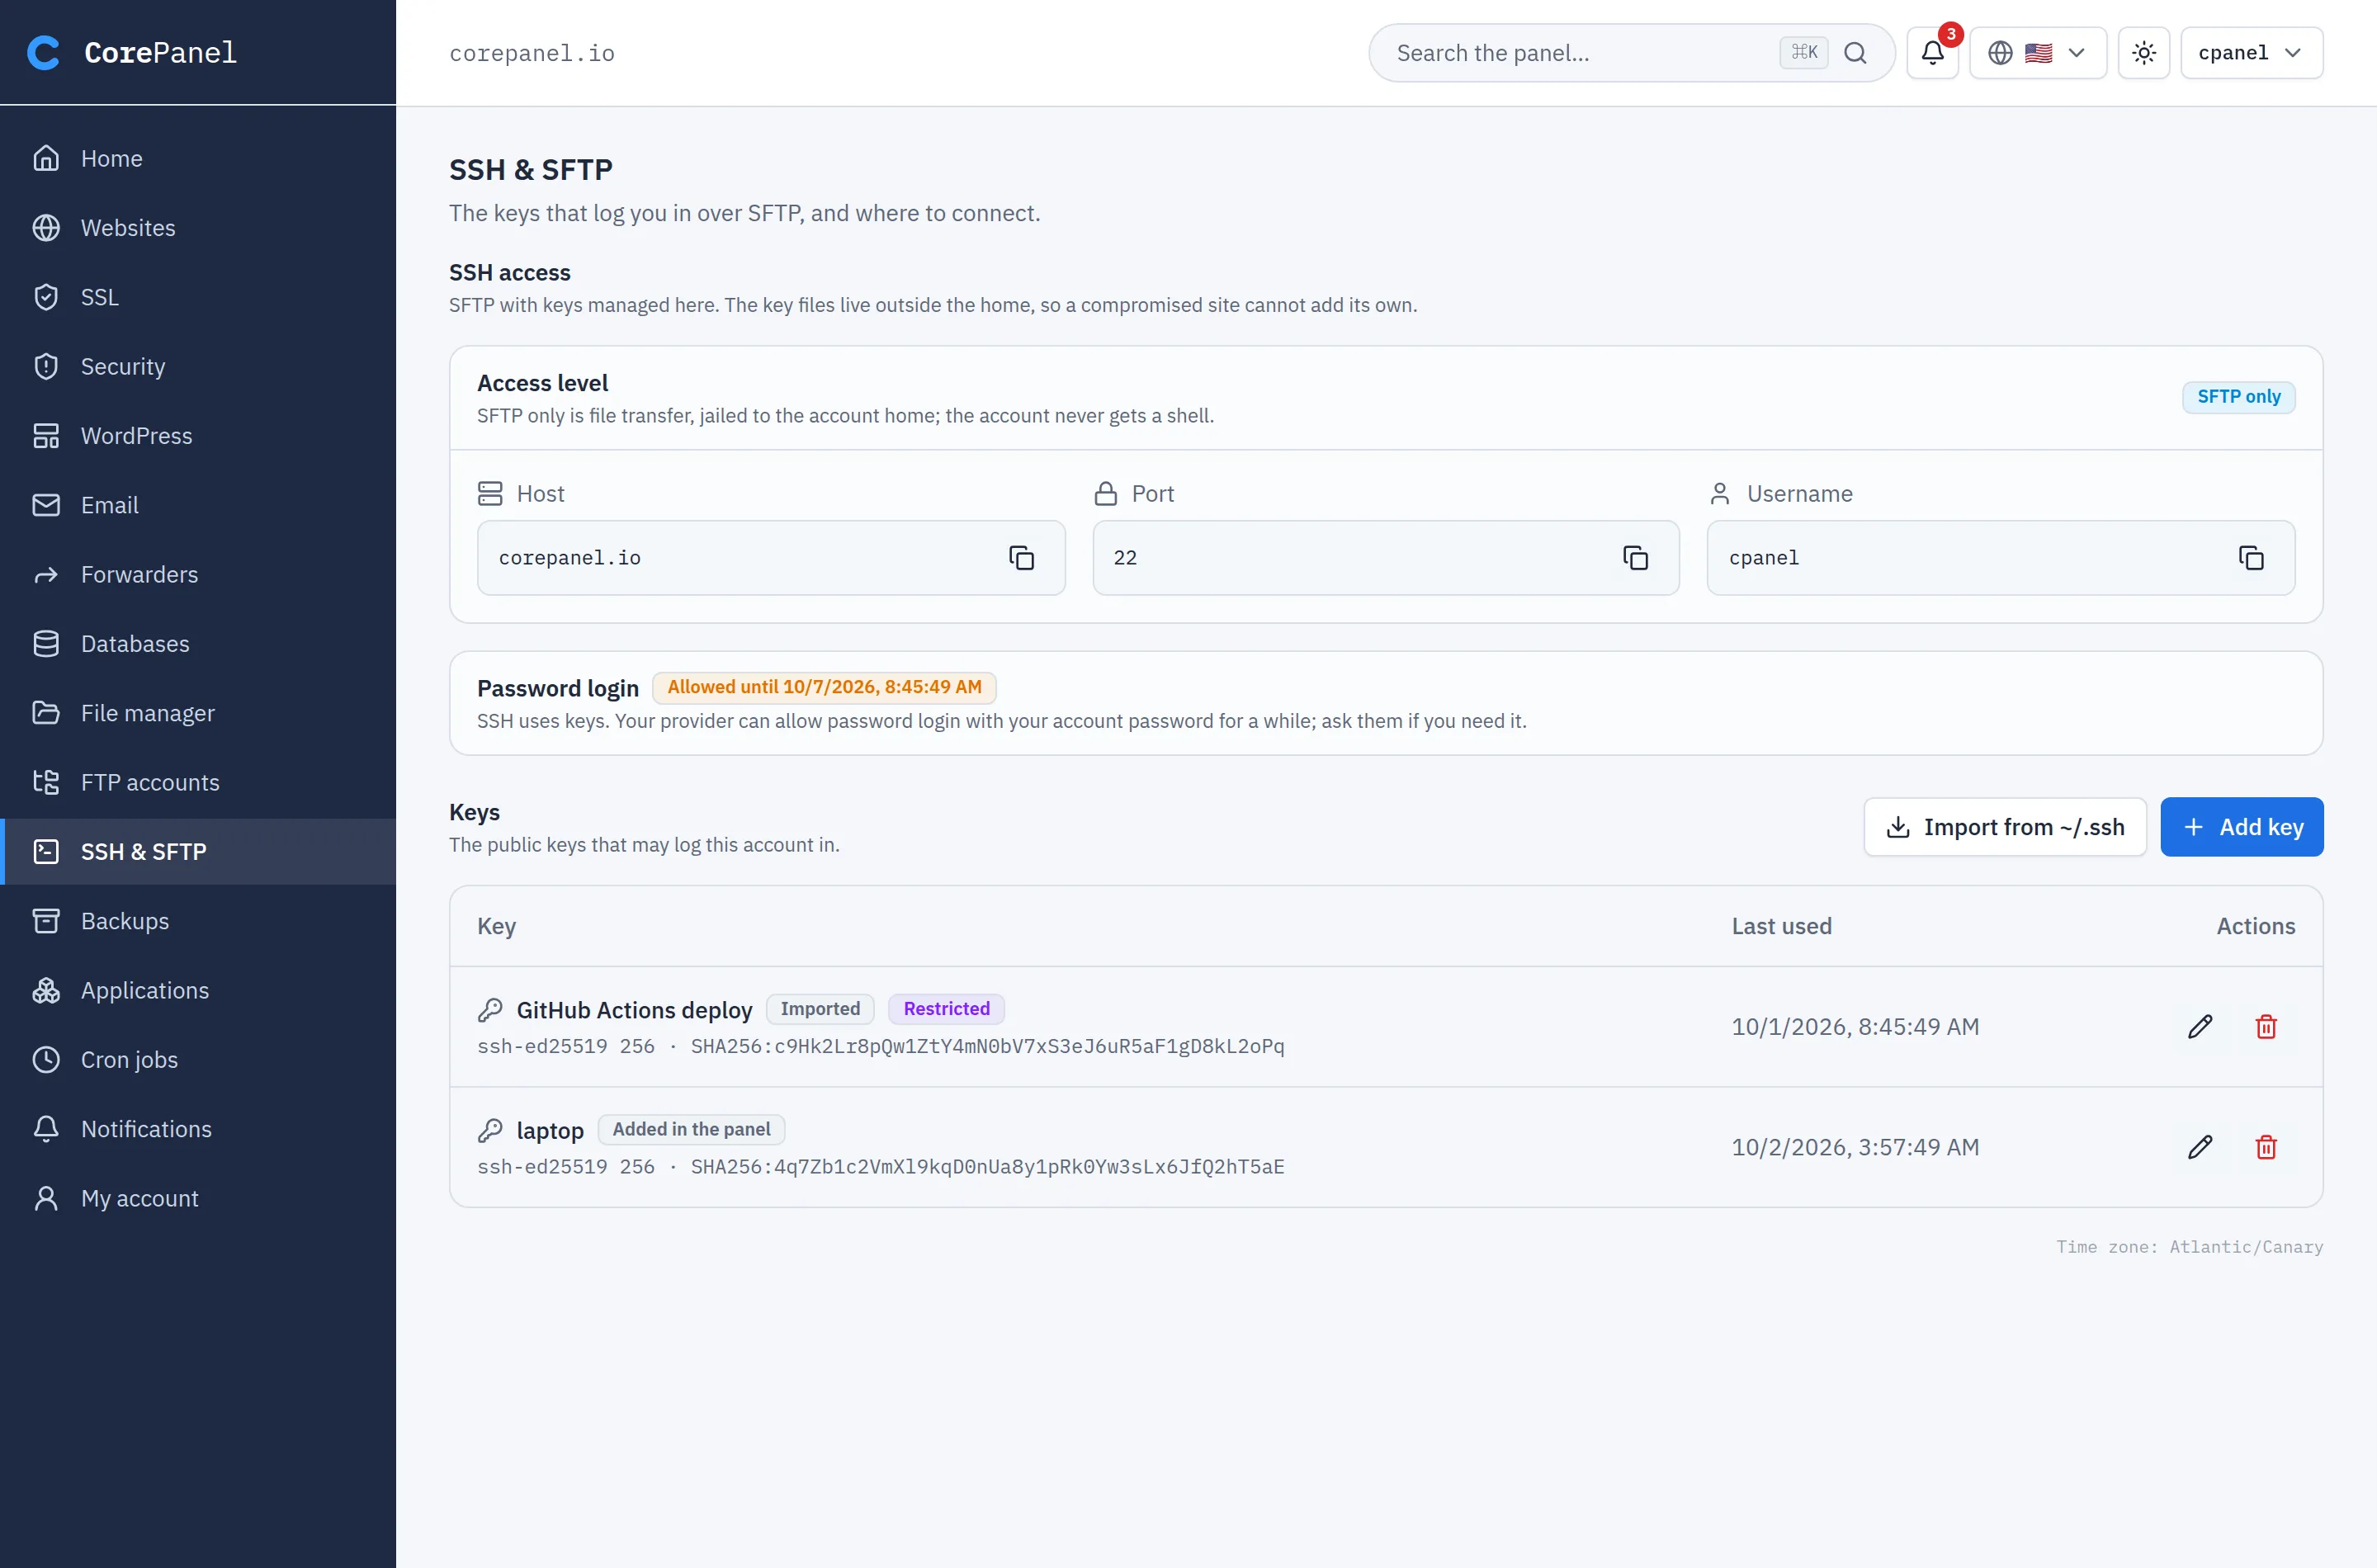Screen dimensions: 2377x1568
Task: Click the Added in the panel tag
Action: point(691,1130)
